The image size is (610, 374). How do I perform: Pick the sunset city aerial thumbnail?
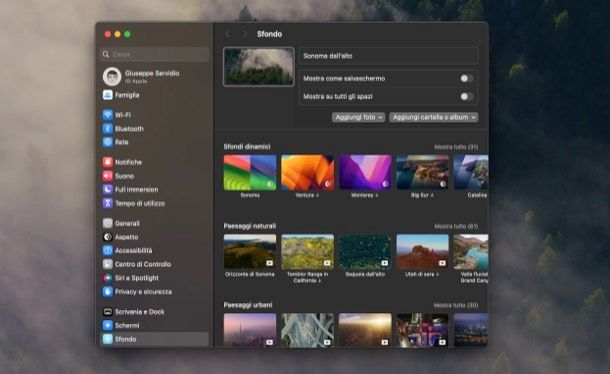(x=365, y=330)
